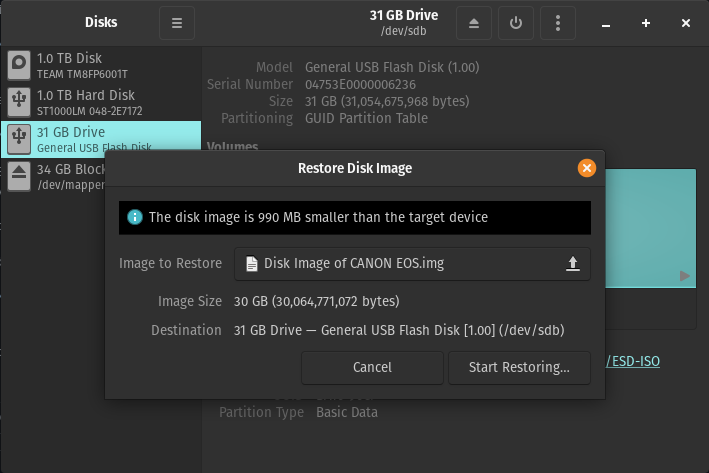Viewport: 709px width, 473px height.
Task: Open the Disks application hamburger menu
Action: [x=177, y=23]
